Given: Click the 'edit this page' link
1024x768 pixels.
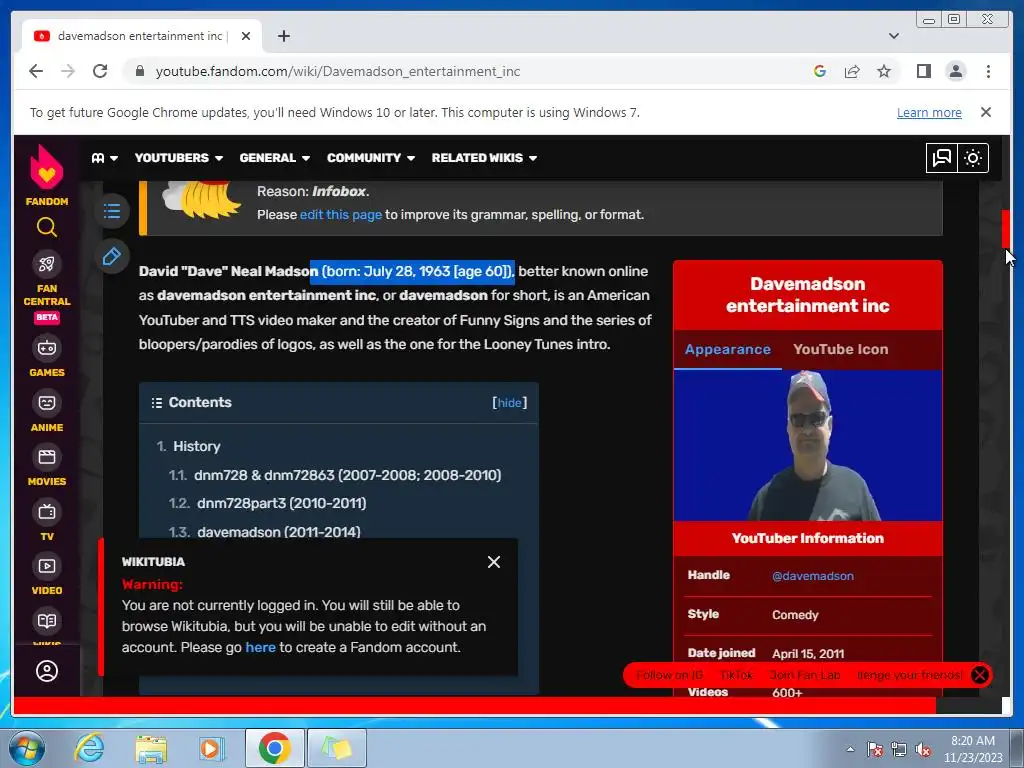Looking at the screenshot, I should tap(340, 215).
